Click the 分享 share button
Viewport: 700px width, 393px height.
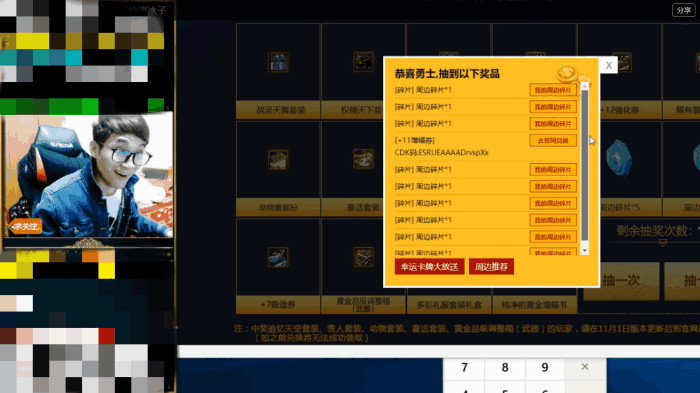coord(683,10)
